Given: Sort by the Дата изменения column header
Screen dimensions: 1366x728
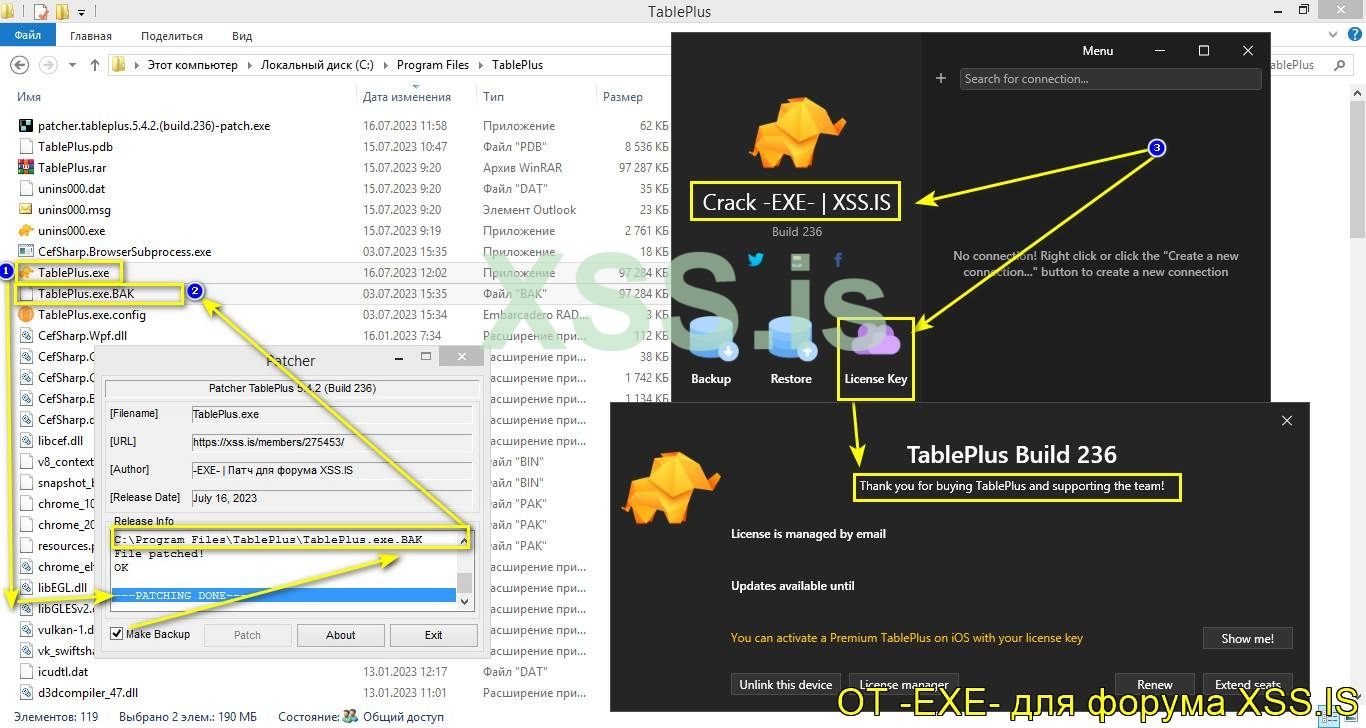Looking at the screenshot, I should click(407, 97).
